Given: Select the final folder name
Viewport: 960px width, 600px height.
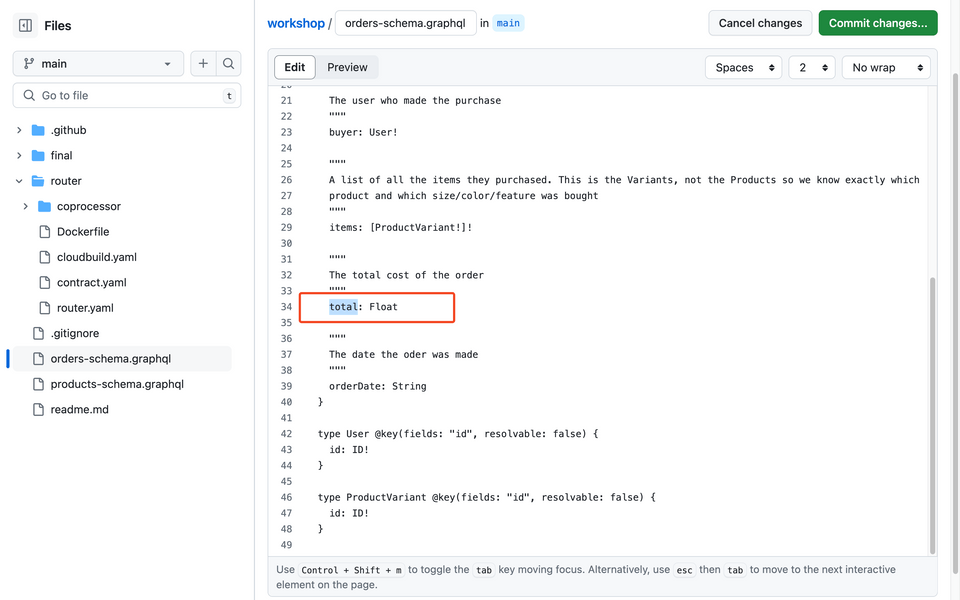Looking at the screenshot, I should pos(61,156).
